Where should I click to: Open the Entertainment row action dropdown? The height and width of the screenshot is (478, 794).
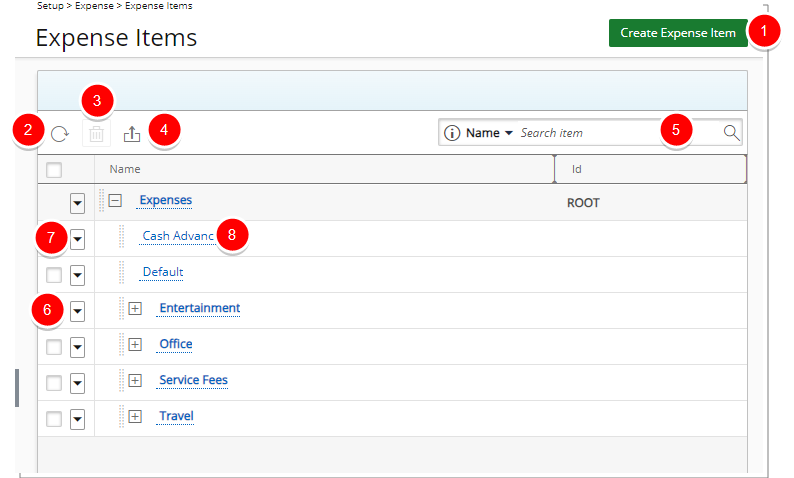[x=77, y=311]
